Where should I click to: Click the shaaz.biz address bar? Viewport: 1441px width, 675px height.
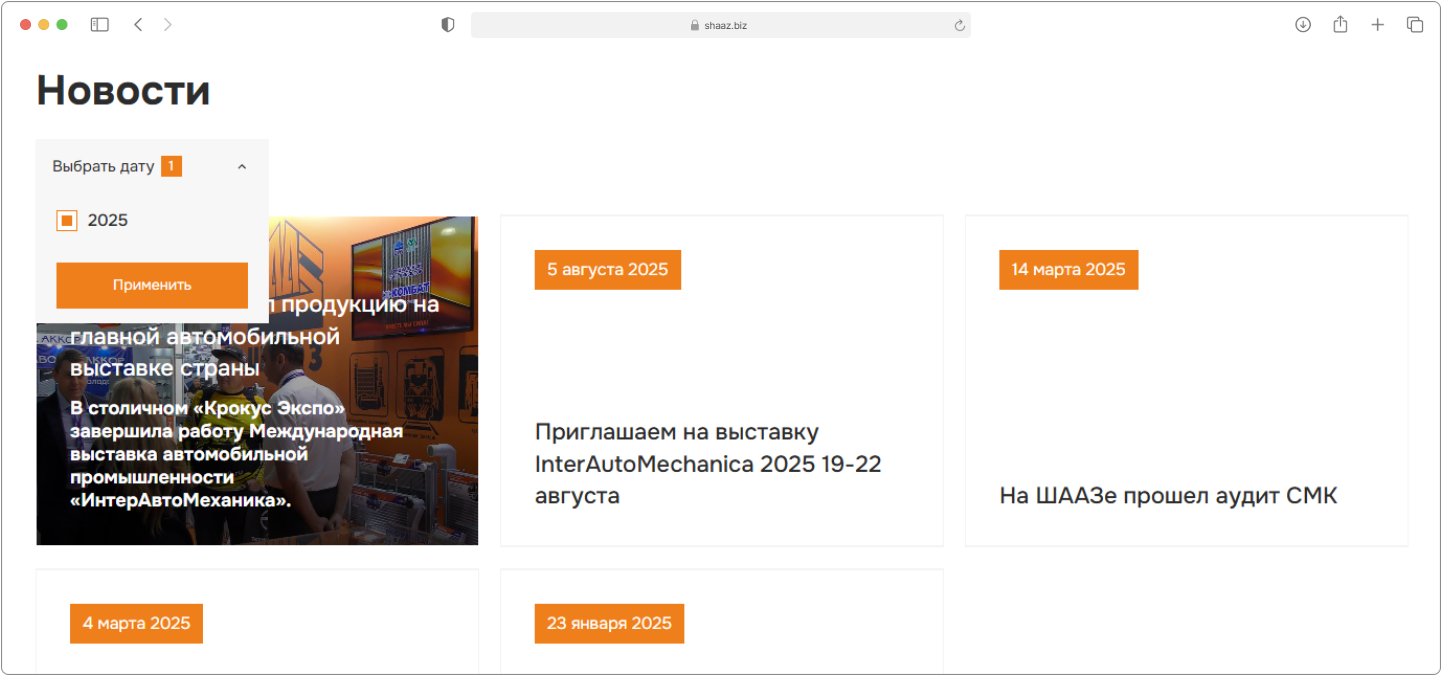pyautogui.click(x=720, y=25)
